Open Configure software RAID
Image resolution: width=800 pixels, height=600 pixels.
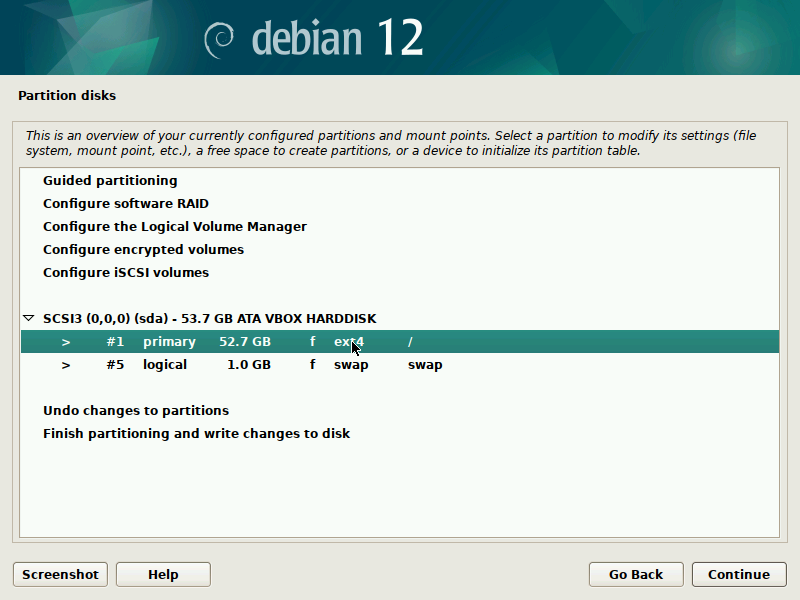(x=126, y=204)
